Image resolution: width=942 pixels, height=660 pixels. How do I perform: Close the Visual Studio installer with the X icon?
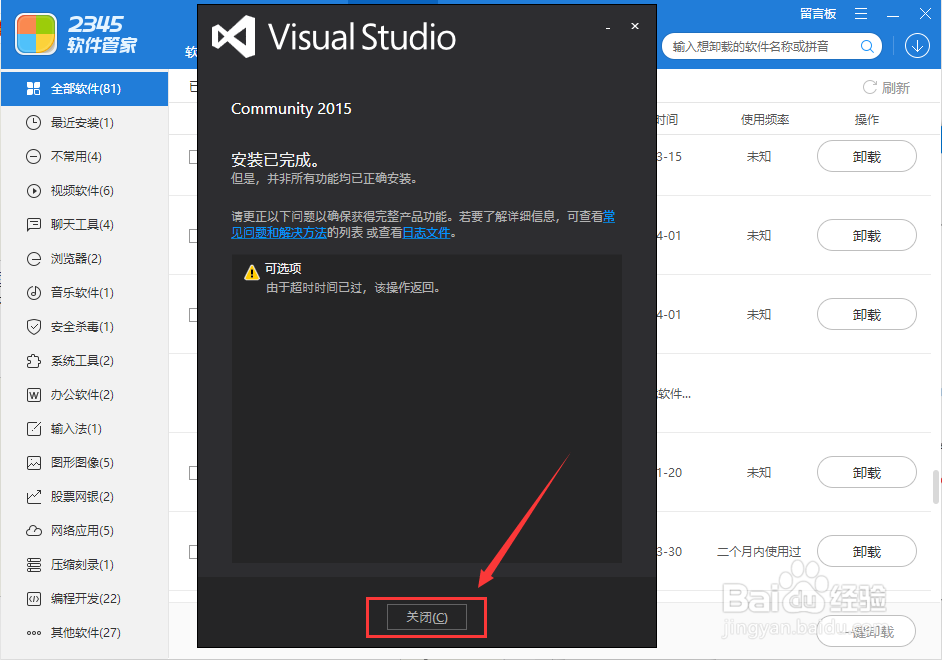coord(634,26)
